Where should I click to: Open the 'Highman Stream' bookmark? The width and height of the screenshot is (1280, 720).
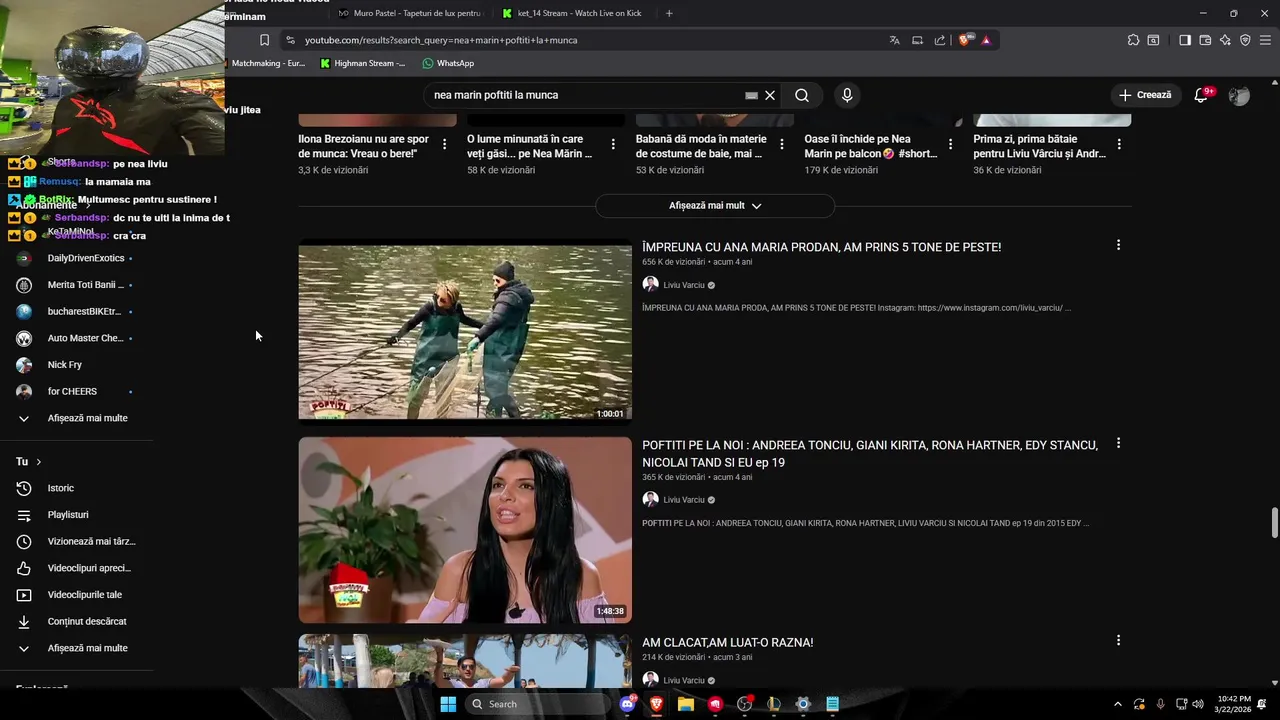pyautogui.click(x=363, y=63)
